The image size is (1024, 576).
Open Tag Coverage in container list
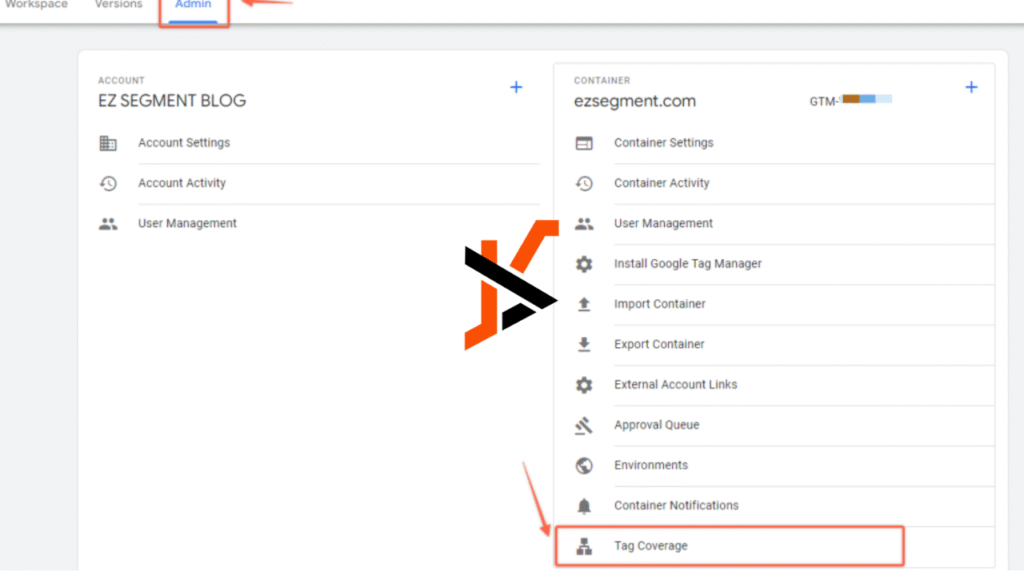coord(651,546)
